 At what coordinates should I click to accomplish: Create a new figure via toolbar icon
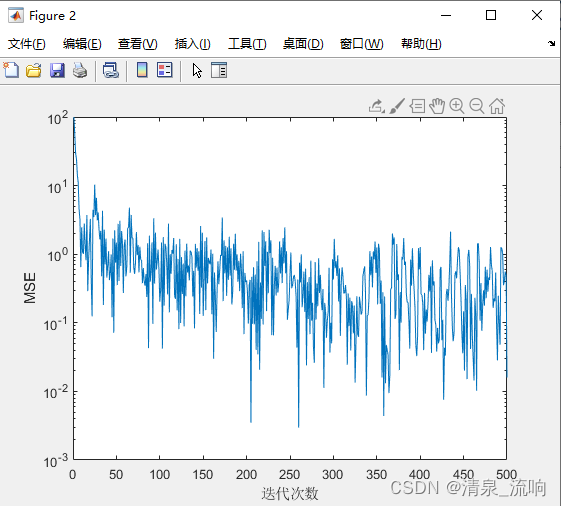click(11, 70)
